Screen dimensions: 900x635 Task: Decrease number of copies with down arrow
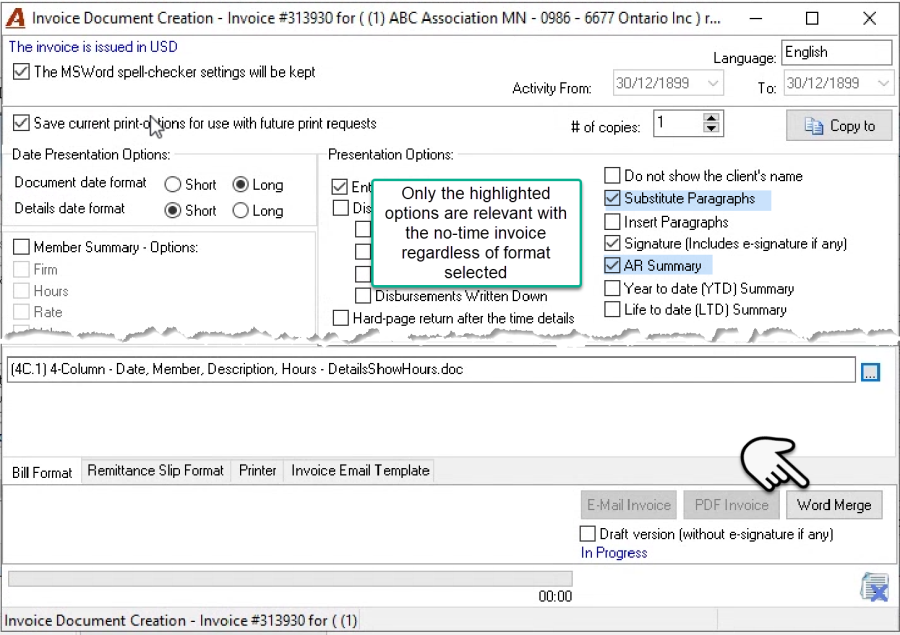click(x=711, y=129)
